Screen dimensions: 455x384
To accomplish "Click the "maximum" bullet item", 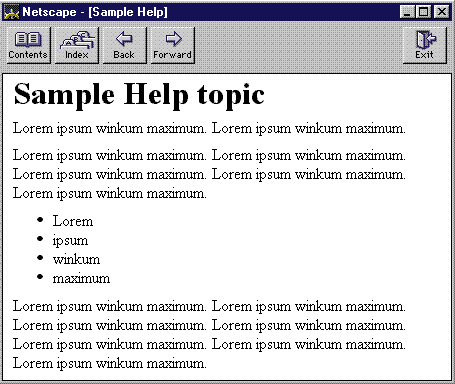I will (x=81, y=278).
